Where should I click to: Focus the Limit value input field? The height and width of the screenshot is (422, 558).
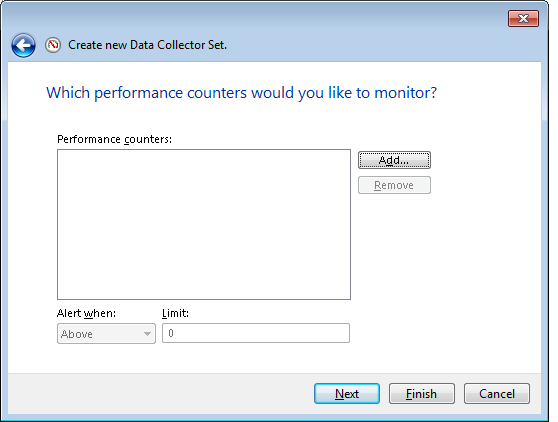(x=256, y=333)
